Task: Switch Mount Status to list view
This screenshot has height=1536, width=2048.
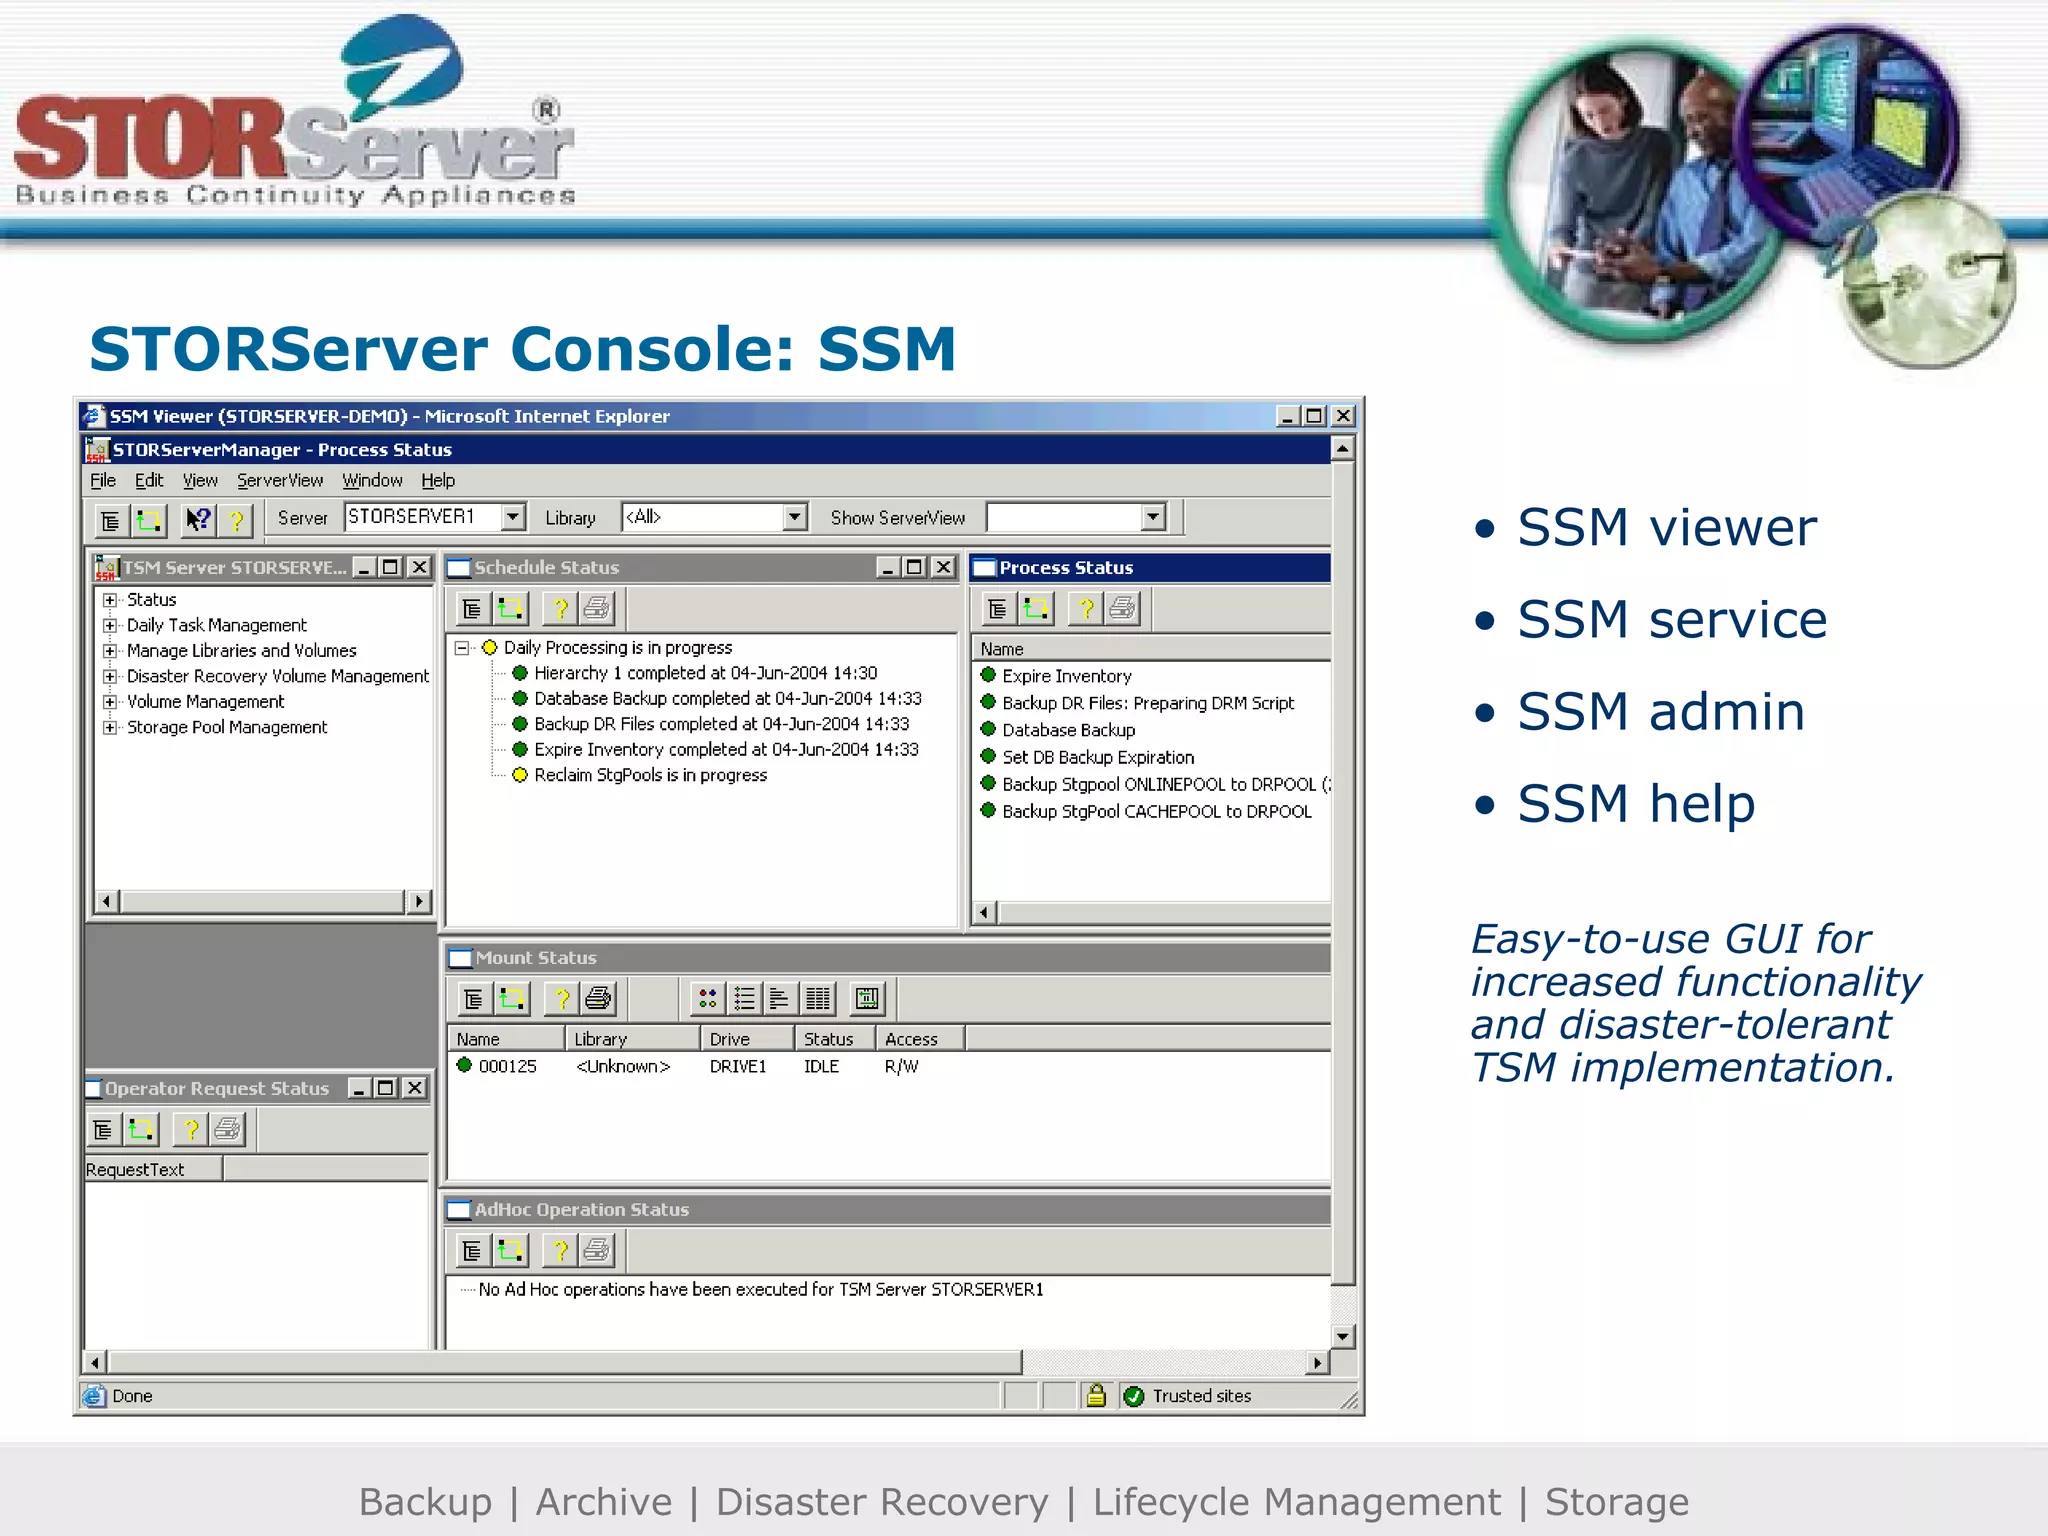Action: (x=780, y=998)
